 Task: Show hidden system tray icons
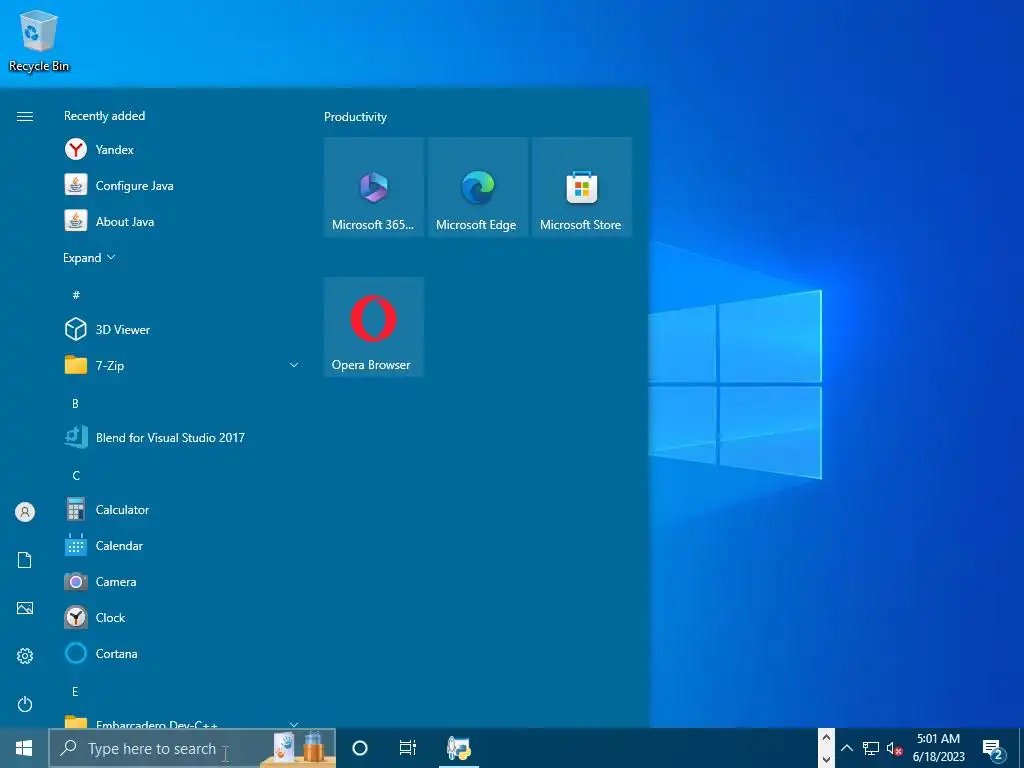[x=847, y=748]
